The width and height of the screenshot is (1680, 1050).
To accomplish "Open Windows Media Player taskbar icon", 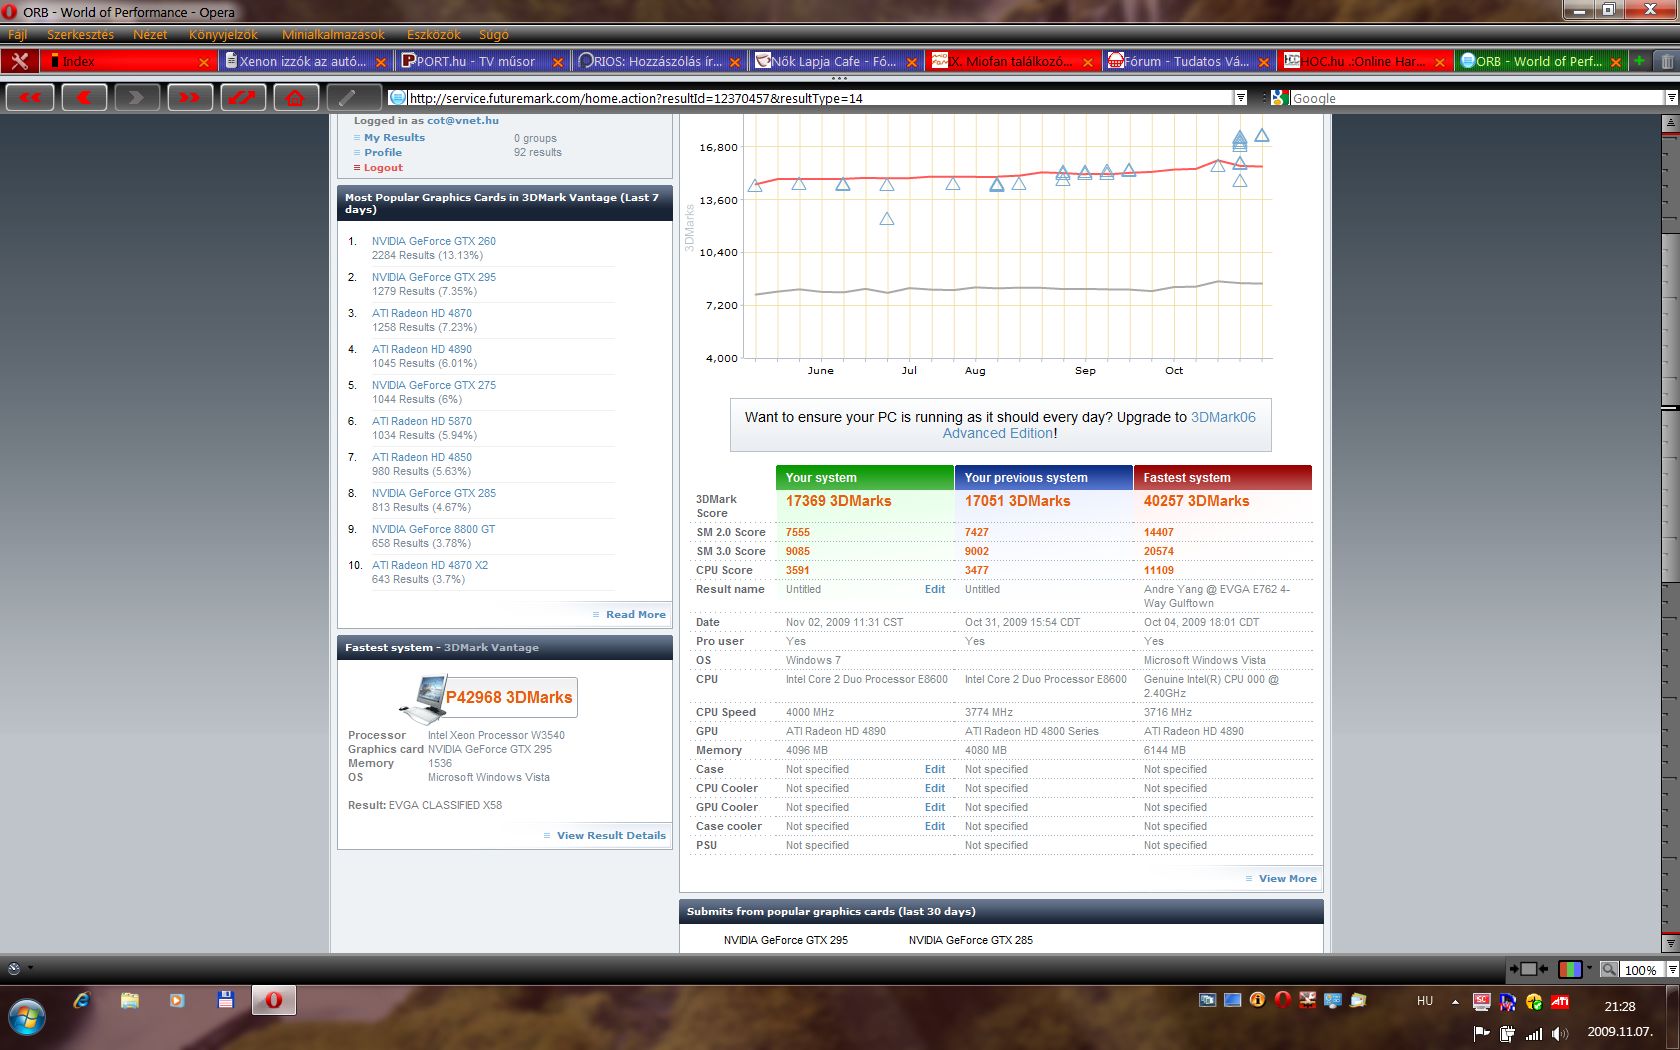I will pos(177,1000).
